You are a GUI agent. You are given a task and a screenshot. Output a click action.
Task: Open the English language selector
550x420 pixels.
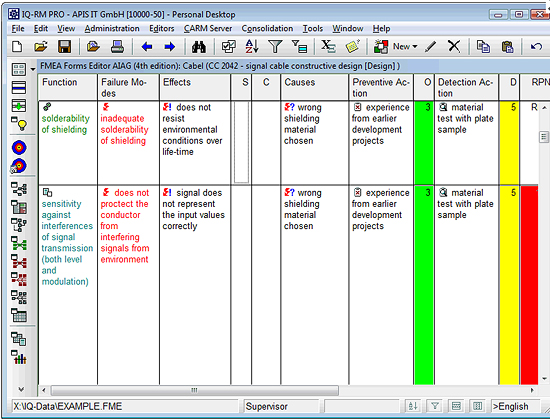click(515, 406)
